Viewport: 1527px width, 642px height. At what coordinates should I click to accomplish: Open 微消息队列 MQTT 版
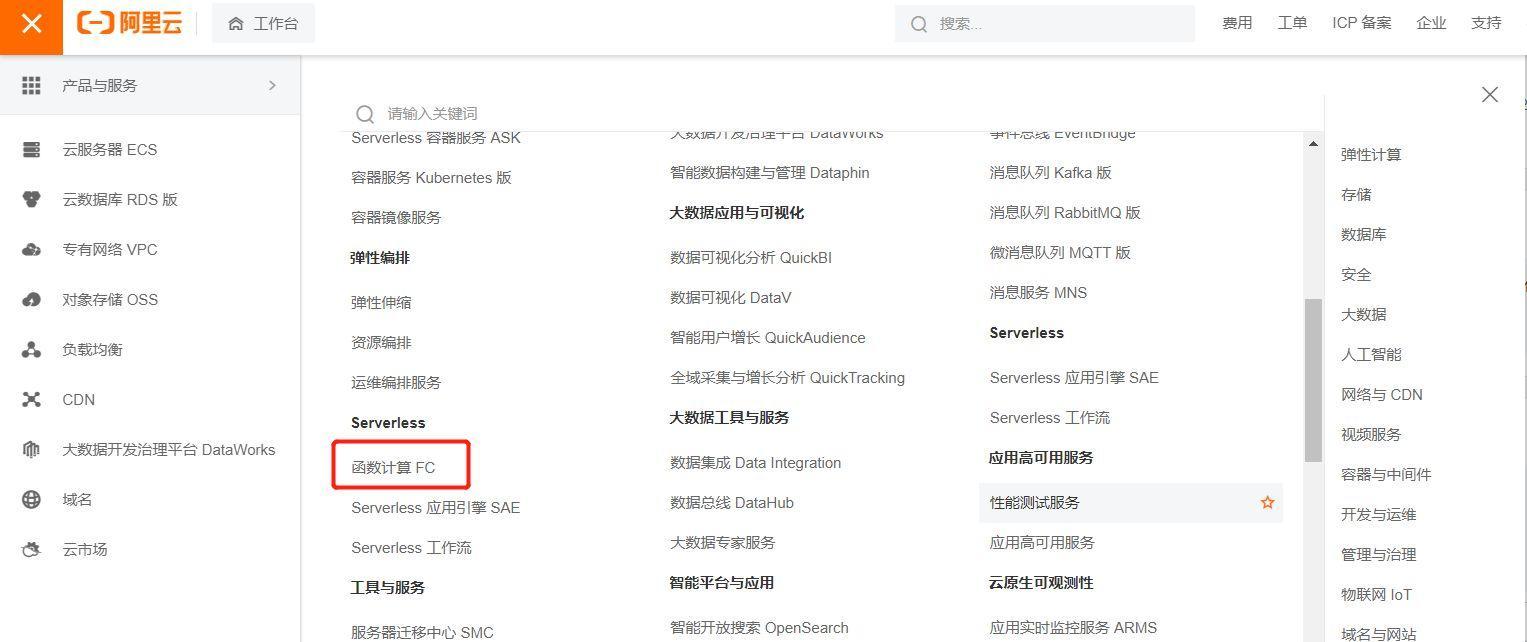[x=1060, y=253]
